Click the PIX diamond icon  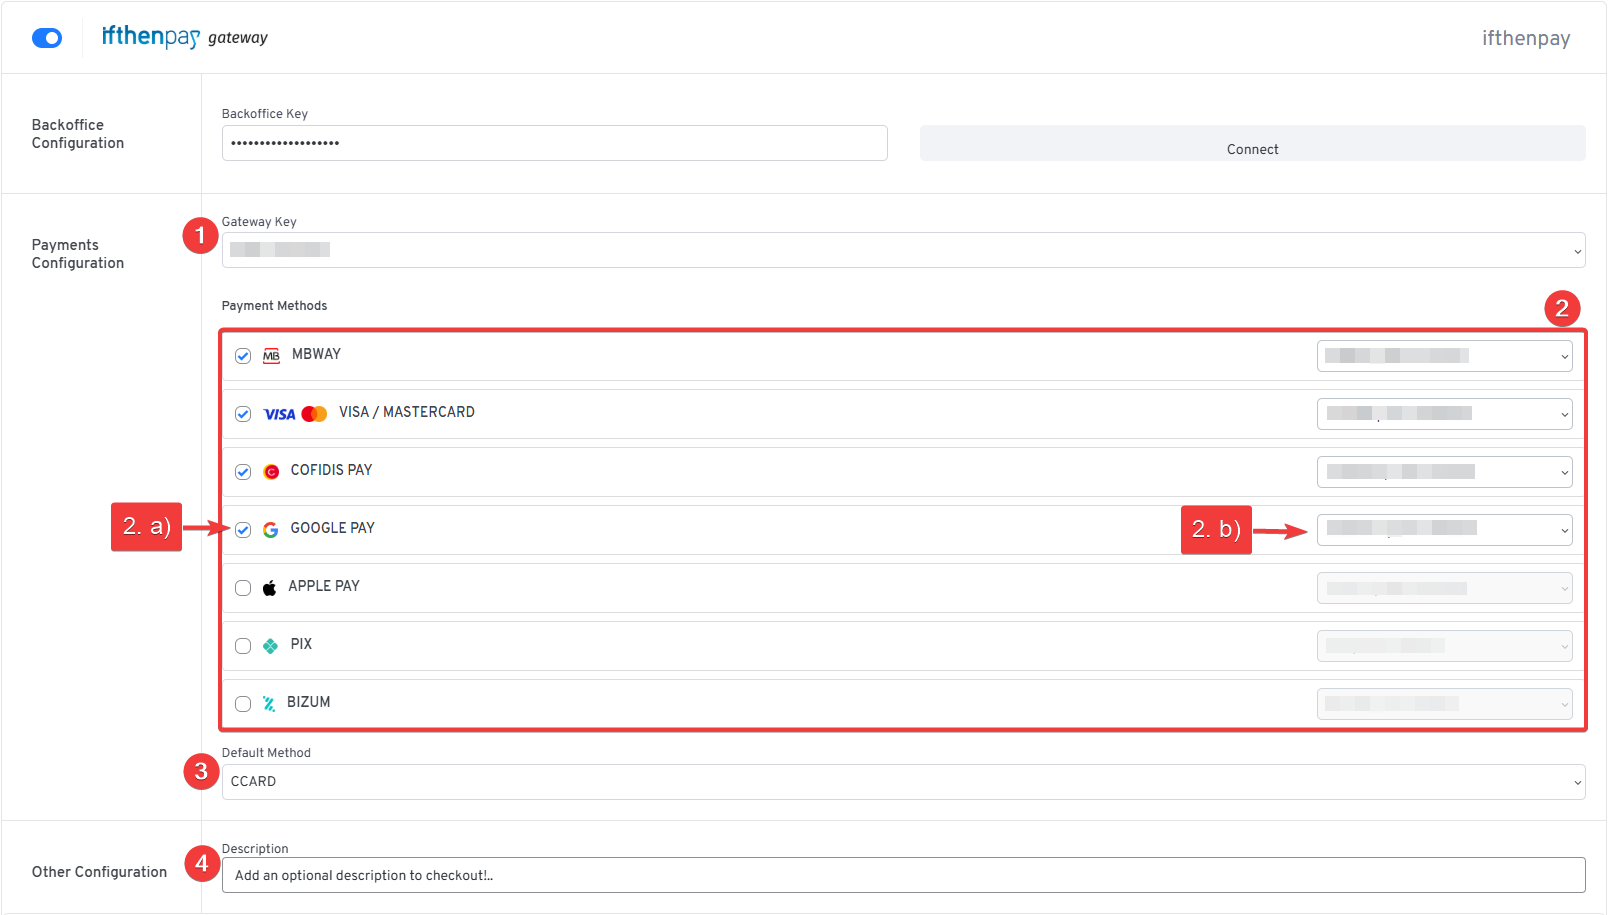pos(269,645)
